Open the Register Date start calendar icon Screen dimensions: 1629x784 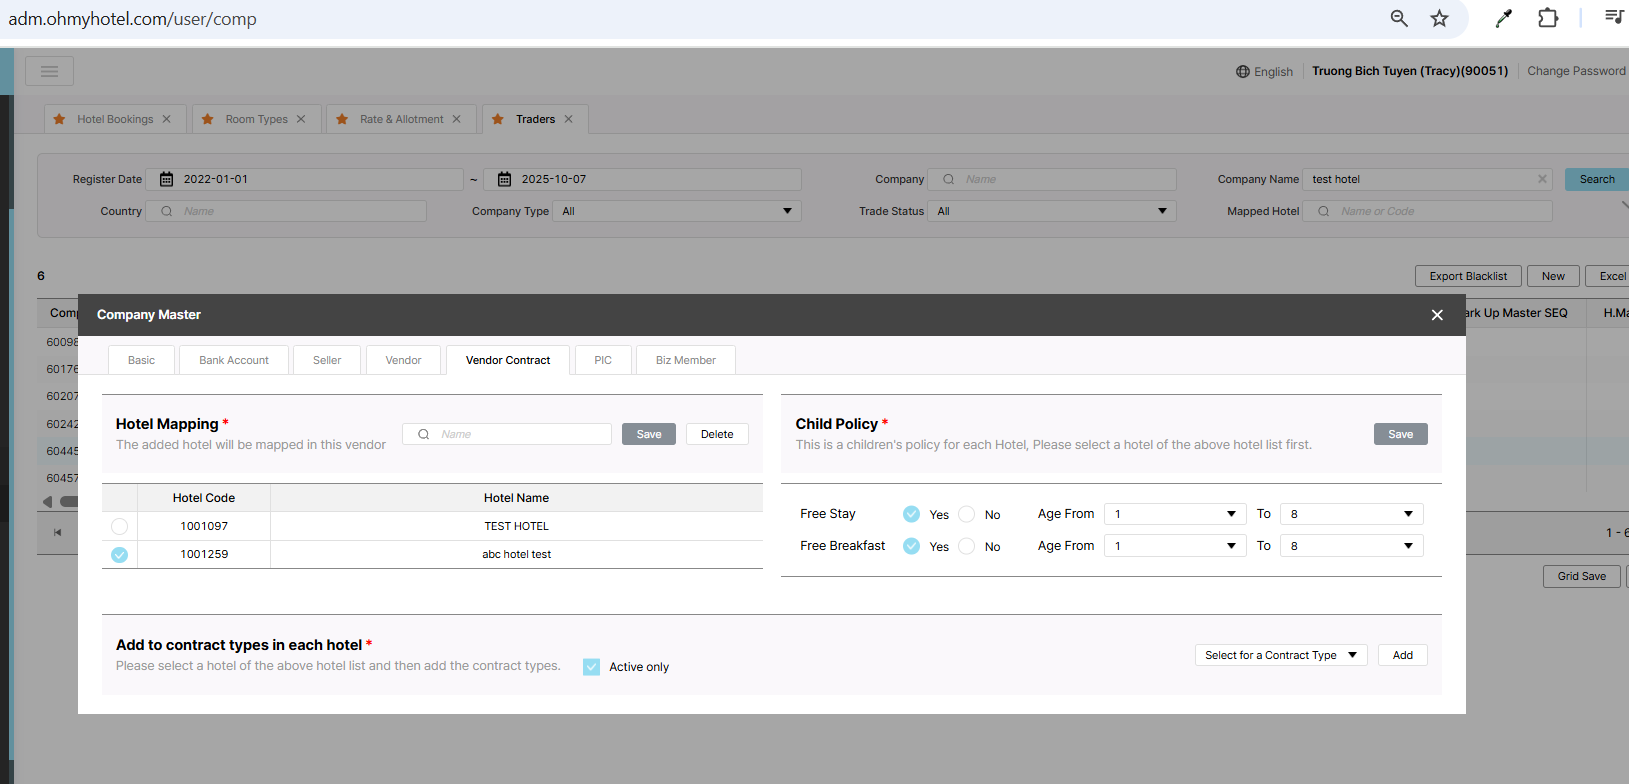(x=167, y=180)
